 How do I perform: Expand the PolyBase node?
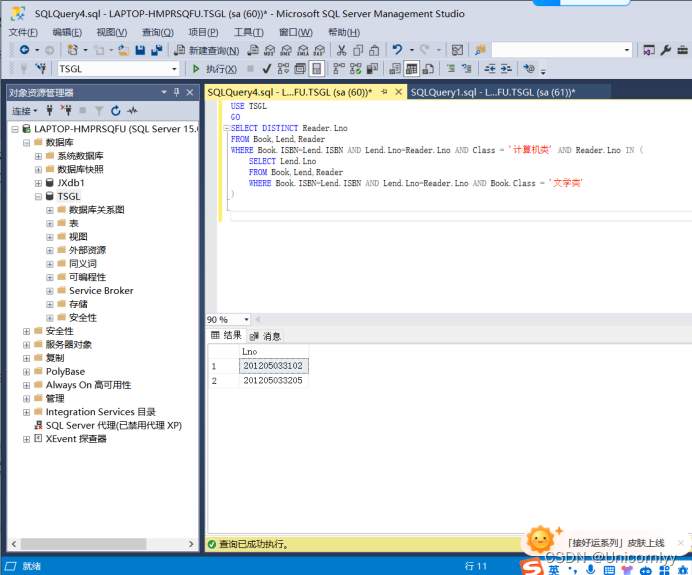click(26, 372)
